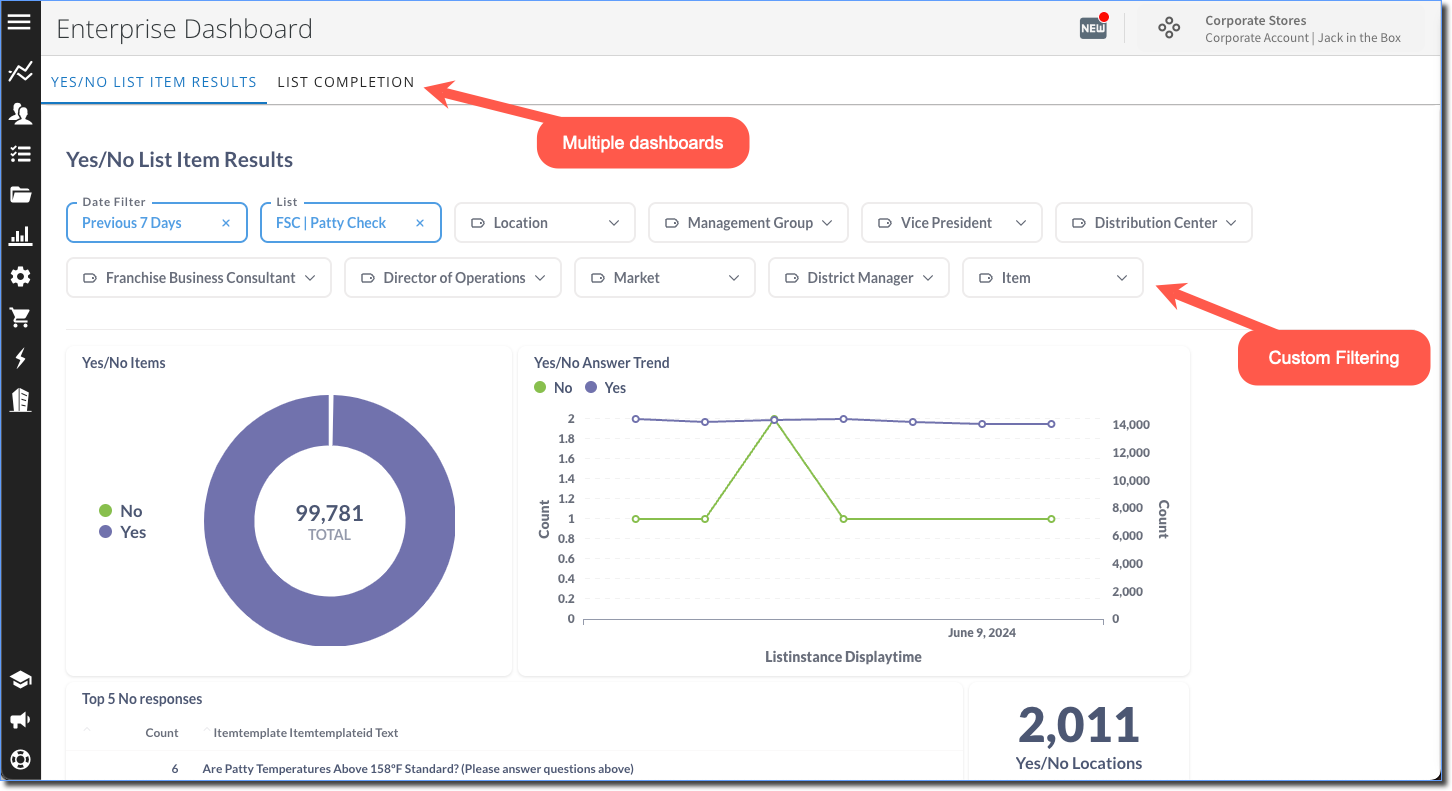Open the checklist icon in sidebar
1452x791 pixels.
[x=20, y=154]
